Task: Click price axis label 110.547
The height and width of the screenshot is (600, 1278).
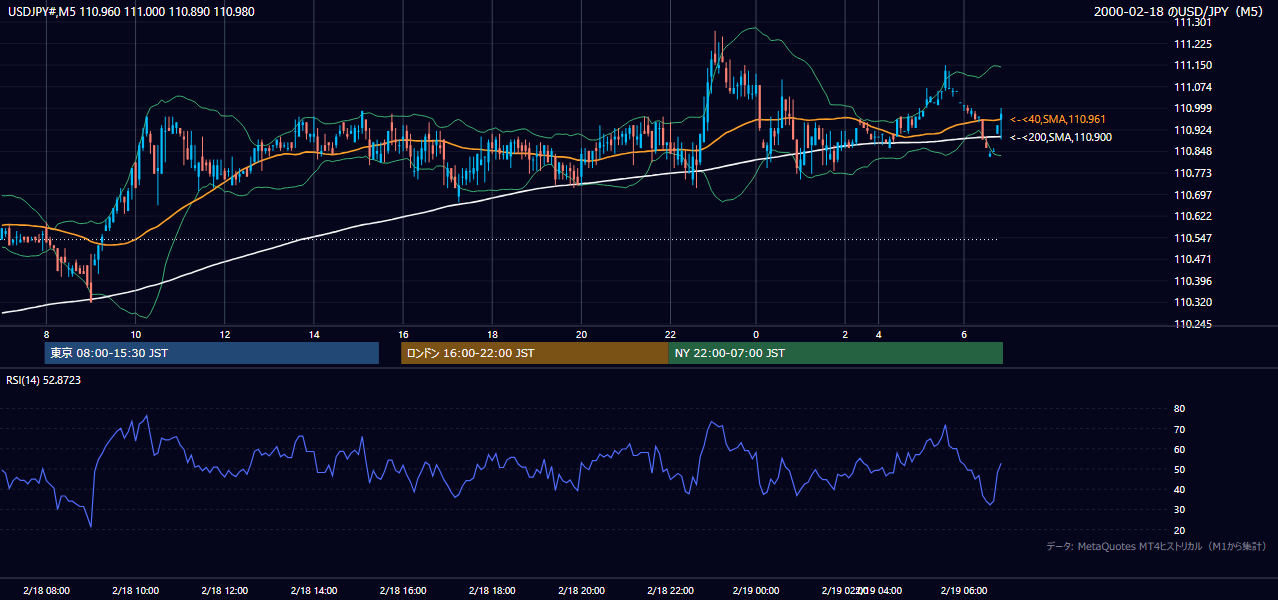Action: tap(1193, 238)
